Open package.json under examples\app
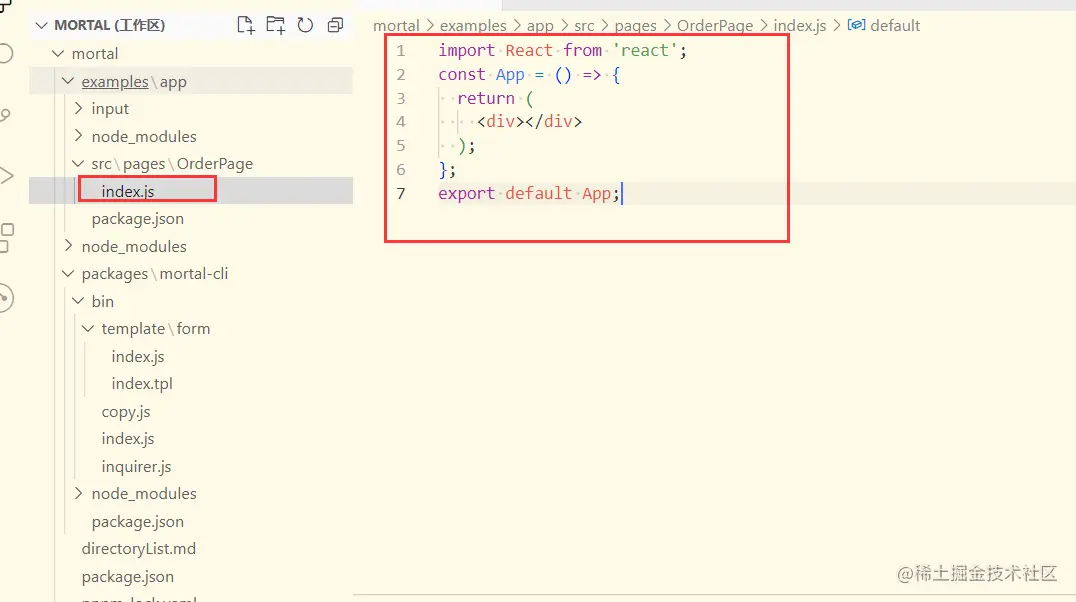The width and height of the screenshot is (1076, 602). (138, 219)
